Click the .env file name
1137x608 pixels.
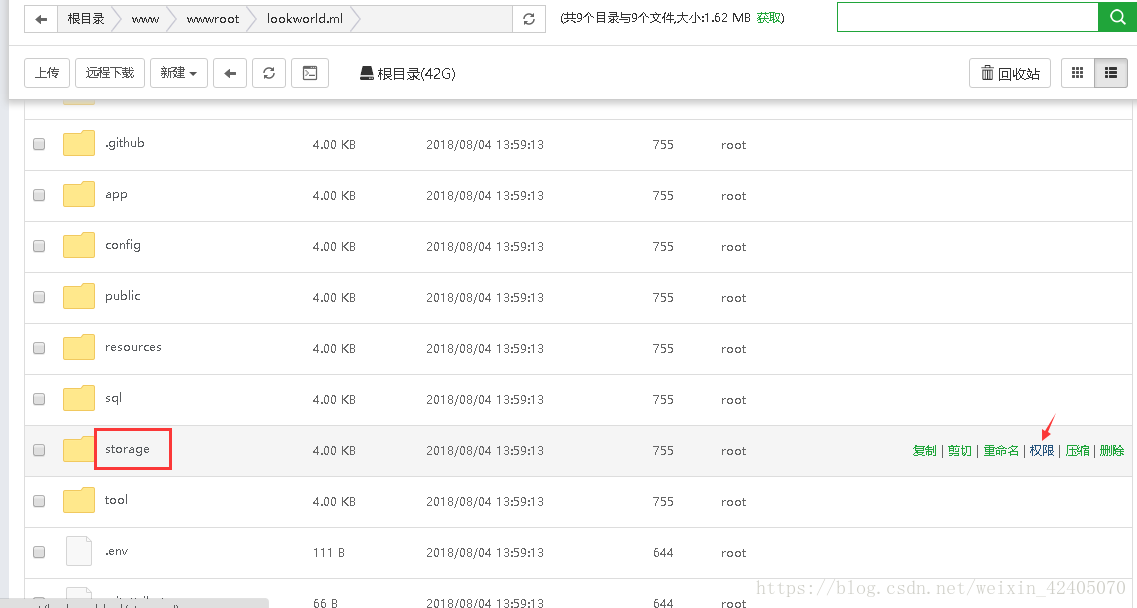pyautogui.click(x=117, y=551)
